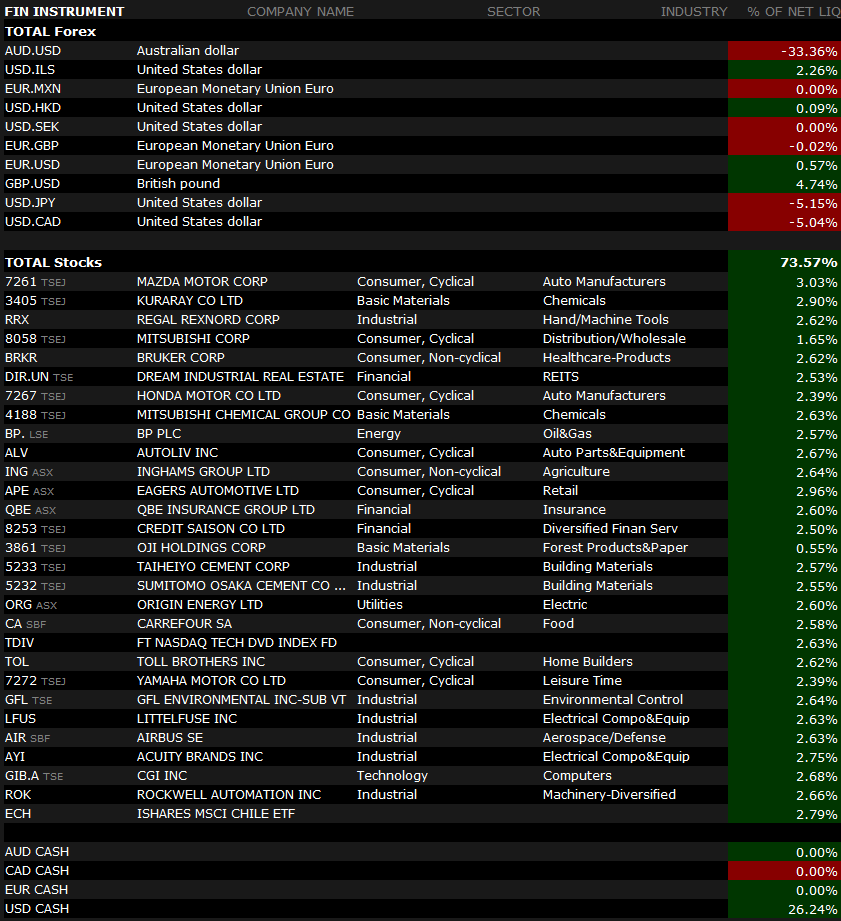Click Auto Parts&Equipment industry cell
The image size is (841, 921).
point(614,453)
